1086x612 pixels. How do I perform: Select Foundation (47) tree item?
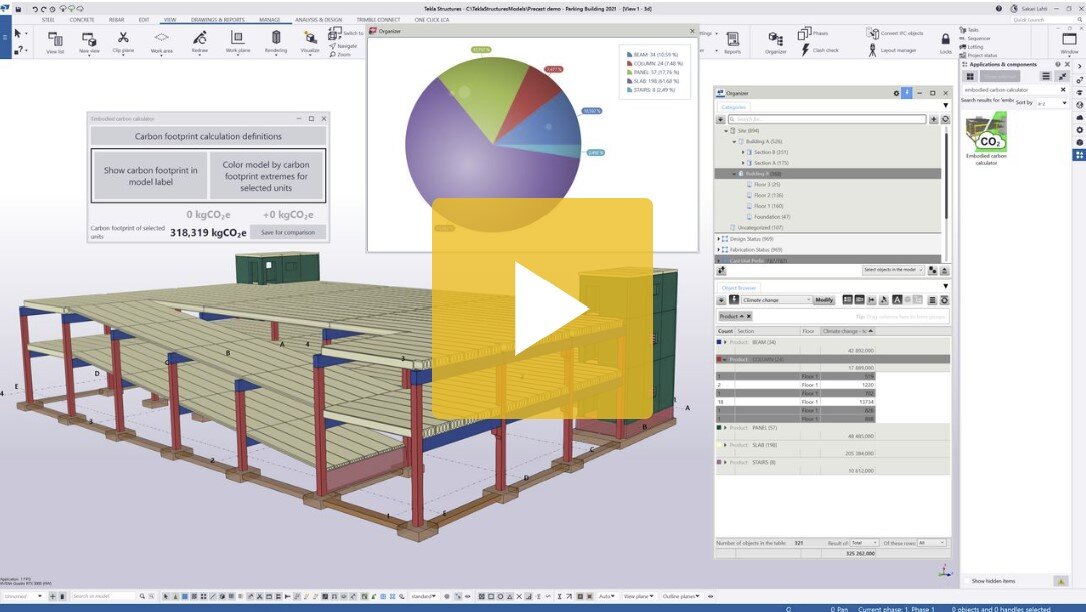click(772, 217)
